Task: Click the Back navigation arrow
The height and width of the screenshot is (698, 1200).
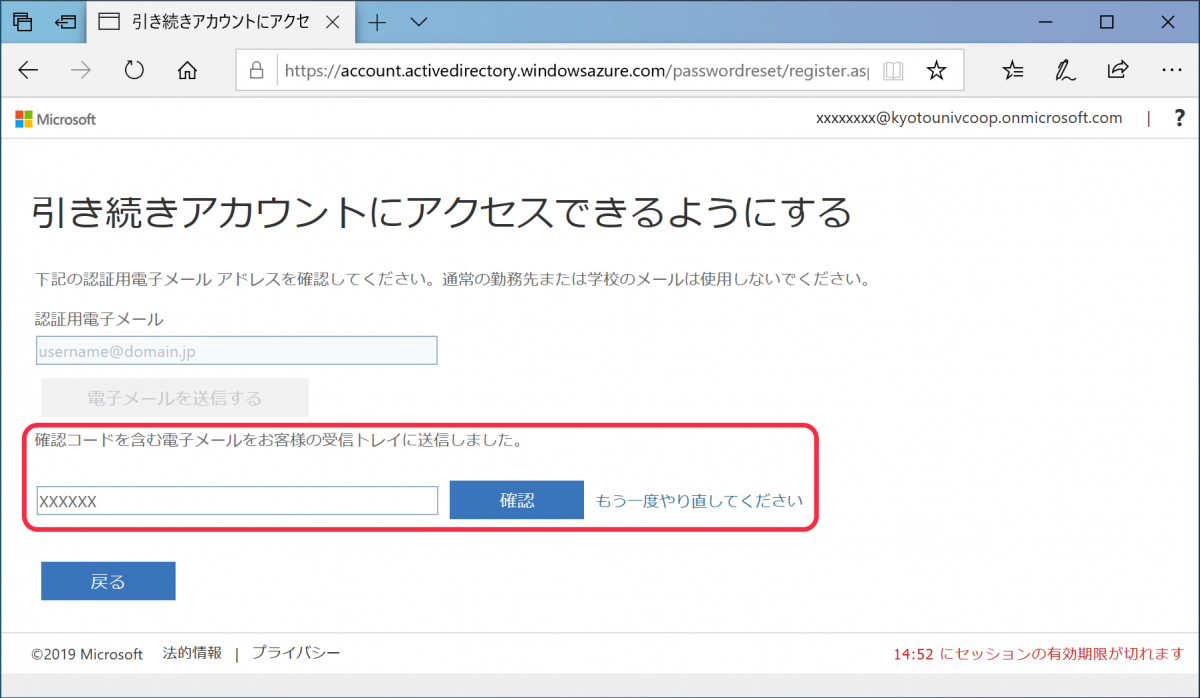Action: 28,70
